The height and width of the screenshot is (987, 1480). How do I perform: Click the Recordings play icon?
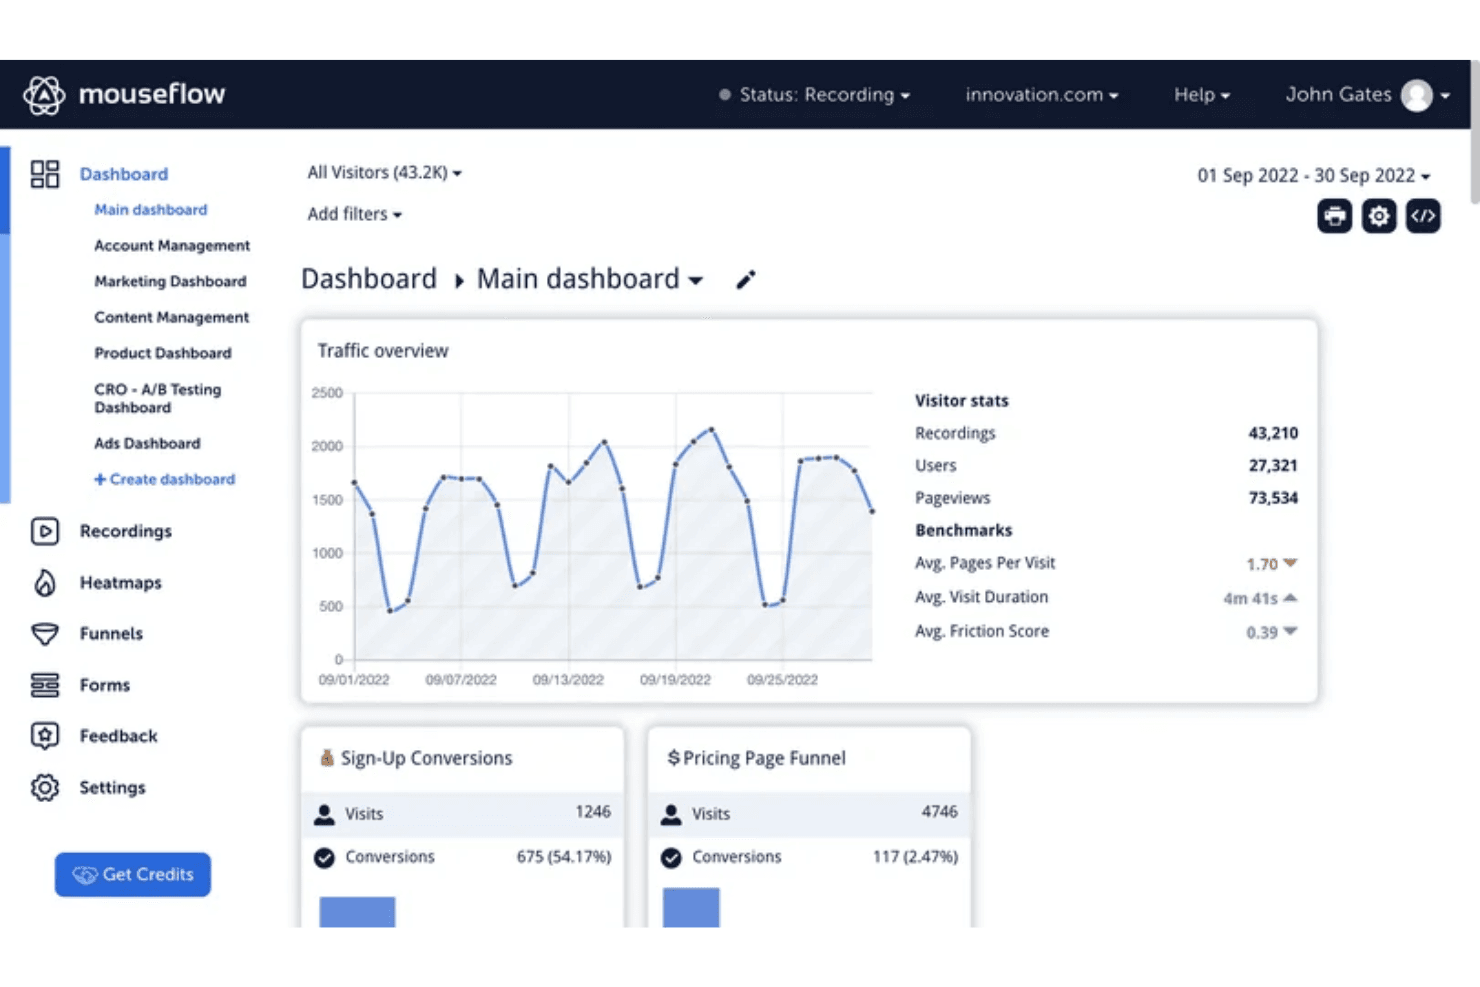pyautogui.click(x=45, y=531)
